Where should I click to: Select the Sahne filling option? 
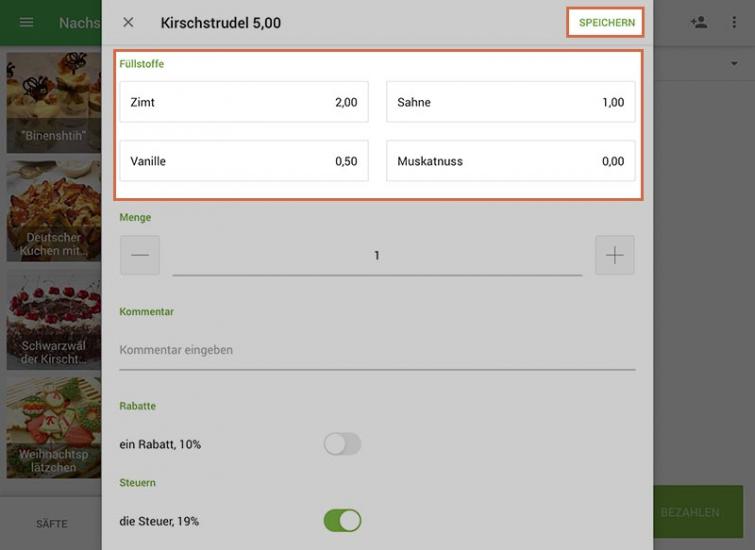(510, 102)
